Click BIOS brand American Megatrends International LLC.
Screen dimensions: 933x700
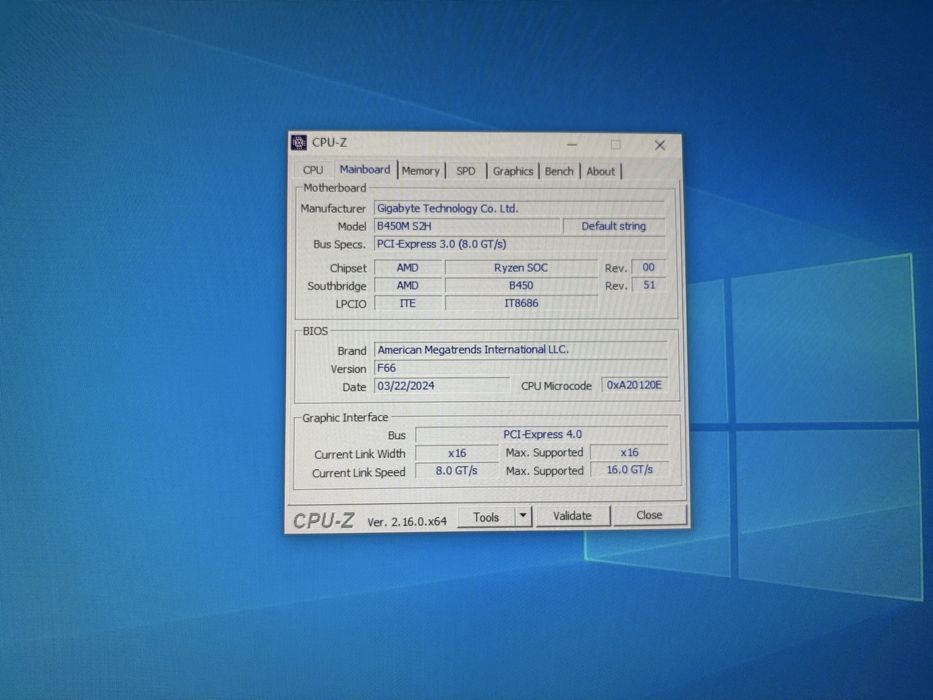[x=521, y=350]
